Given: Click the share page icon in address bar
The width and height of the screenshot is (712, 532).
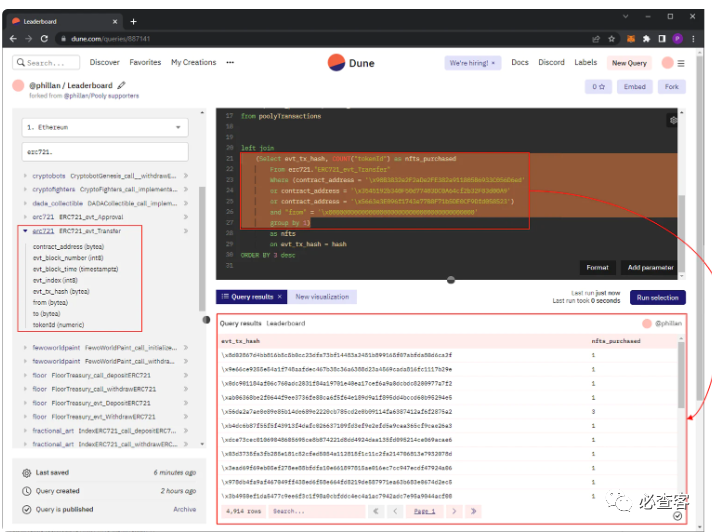Looking at the screenshot, I should pyautogui.click(x=596, y=39).
